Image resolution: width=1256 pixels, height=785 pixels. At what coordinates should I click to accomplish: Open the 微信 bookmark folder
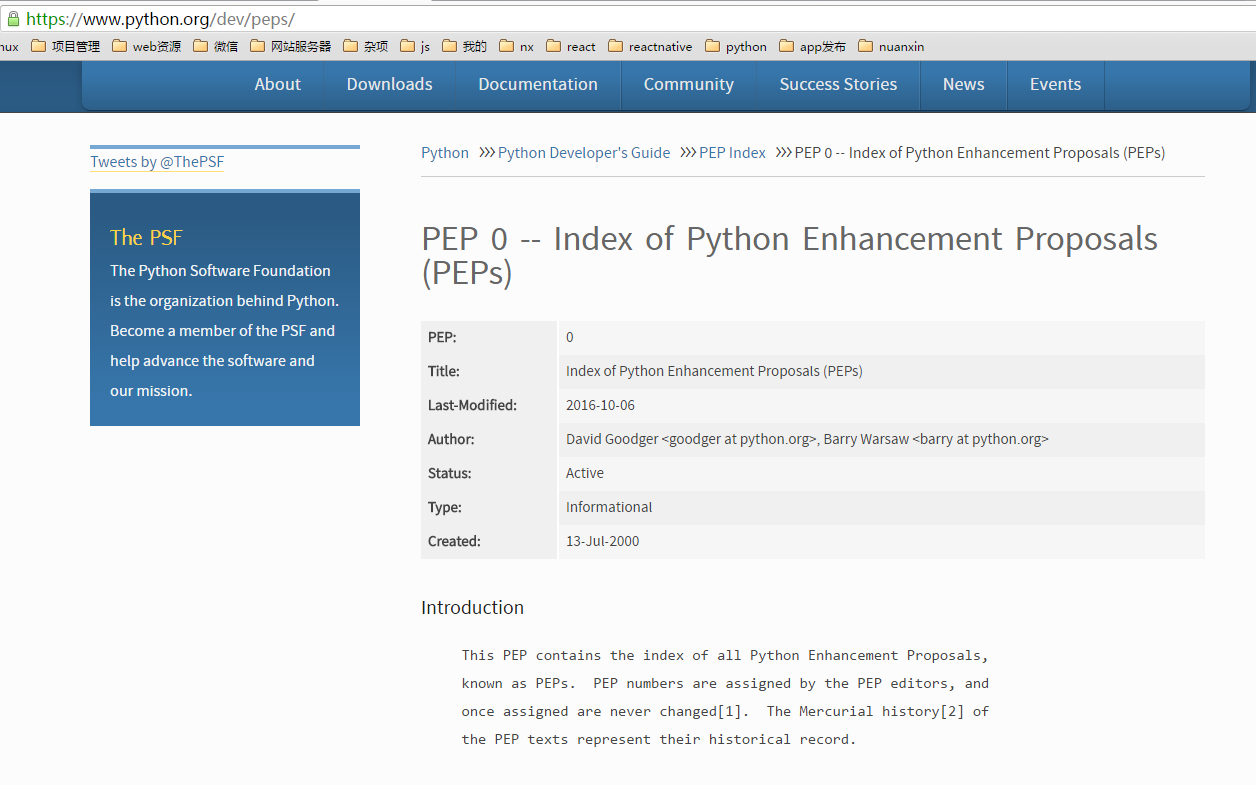coord(216,46)
